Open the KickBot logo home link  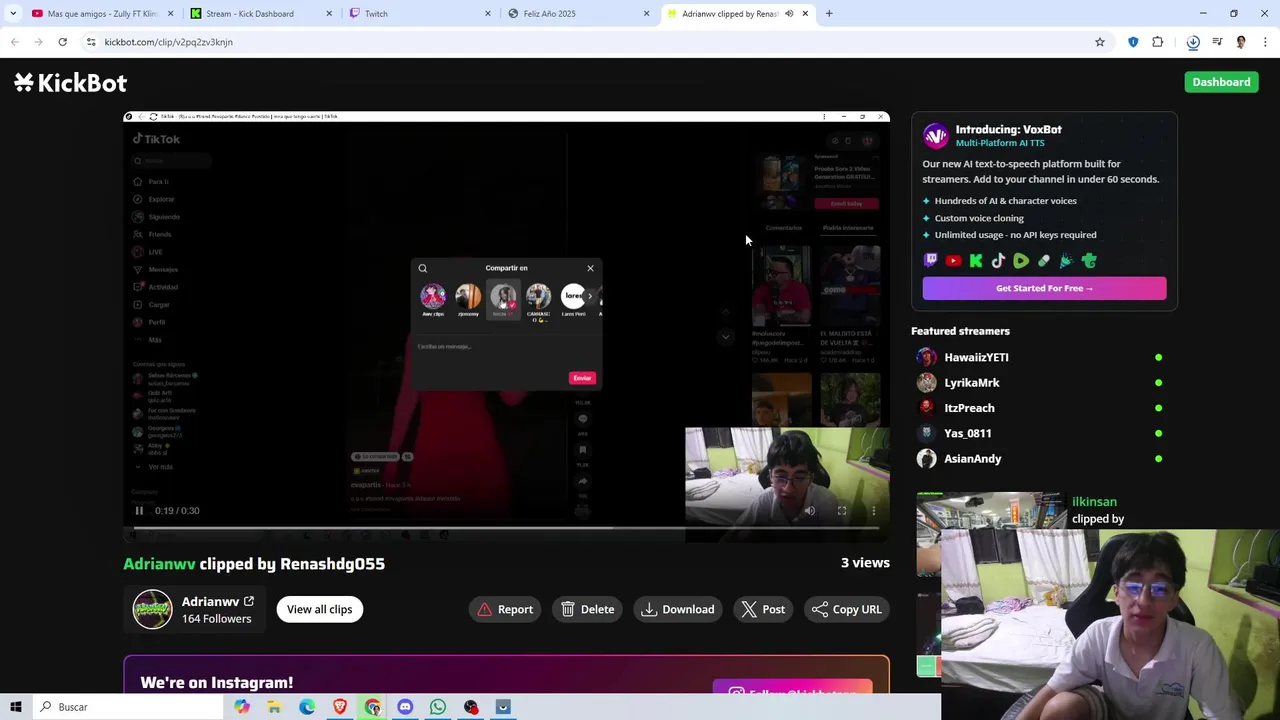[x=70, y=82]
